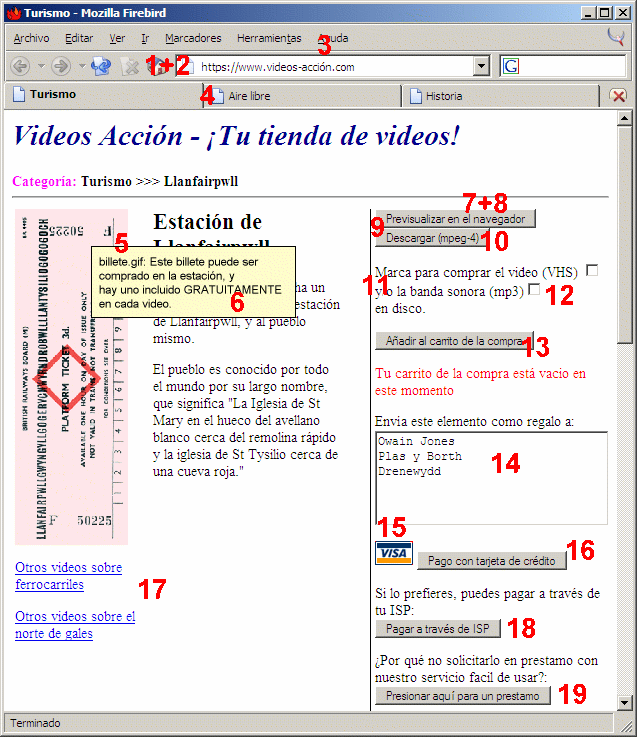Open the Ayuda menu

click(x=333, y=38)
